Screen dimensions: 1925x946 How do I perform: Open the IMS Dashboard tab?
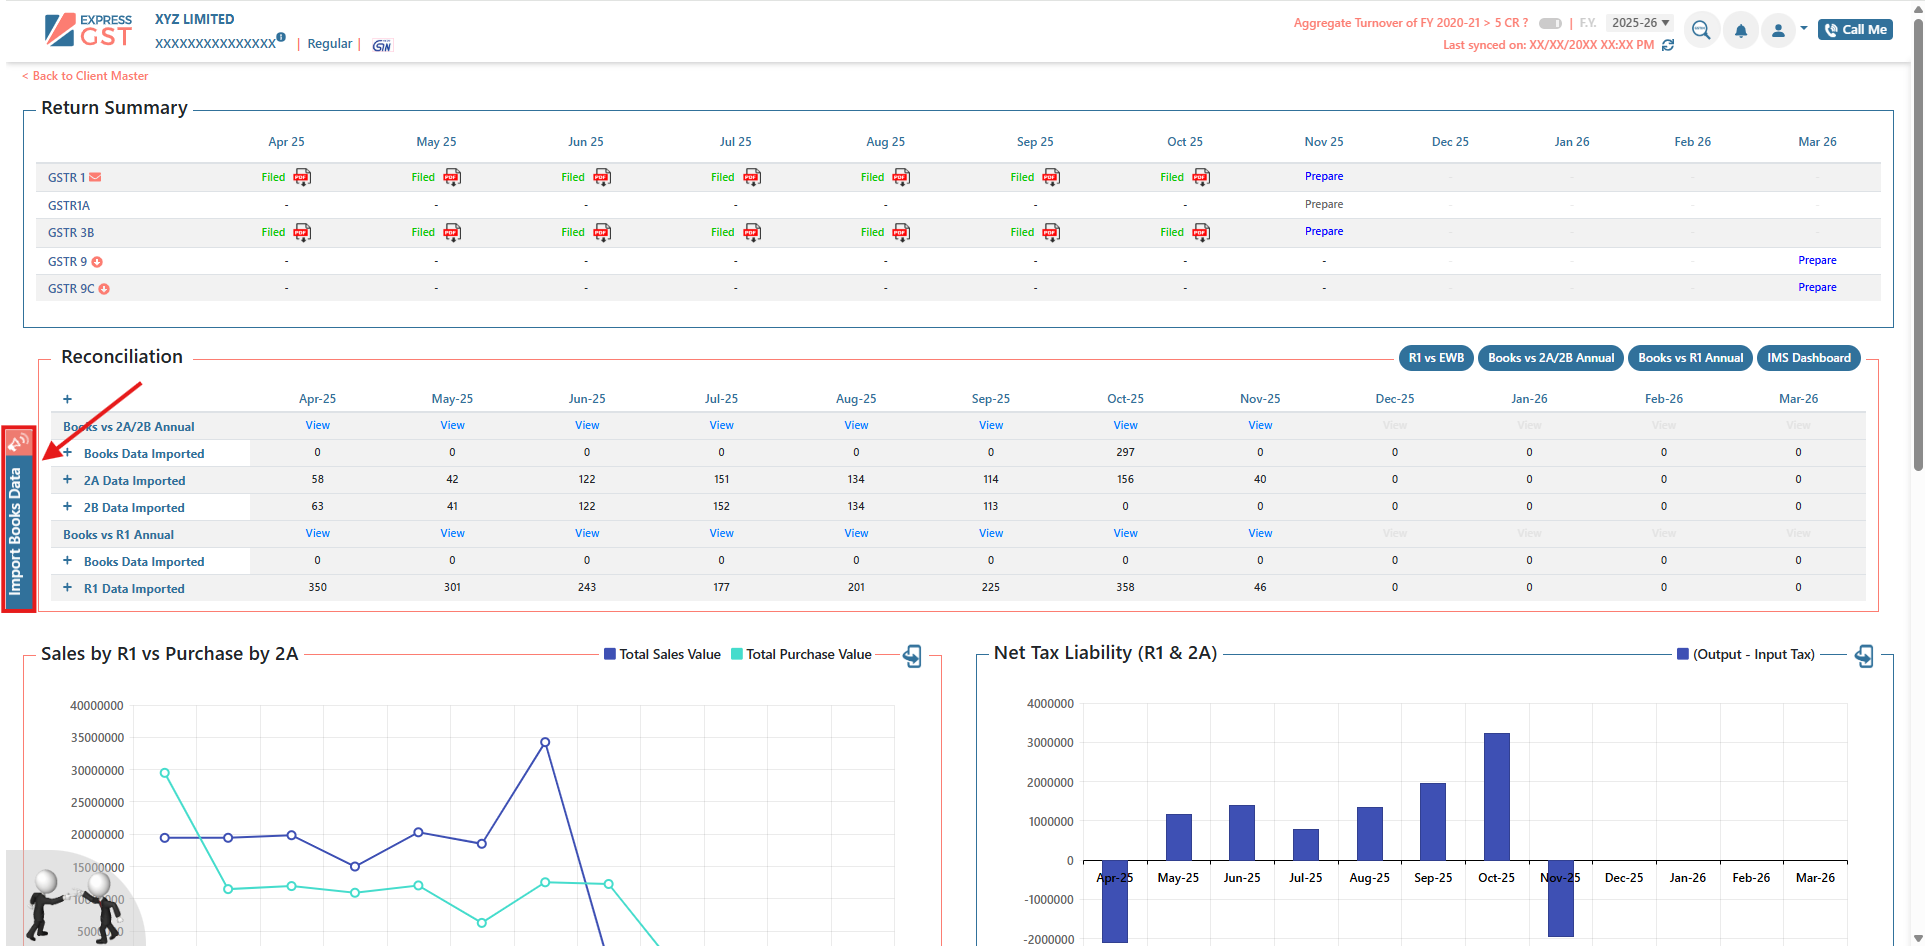point(1808,358)
